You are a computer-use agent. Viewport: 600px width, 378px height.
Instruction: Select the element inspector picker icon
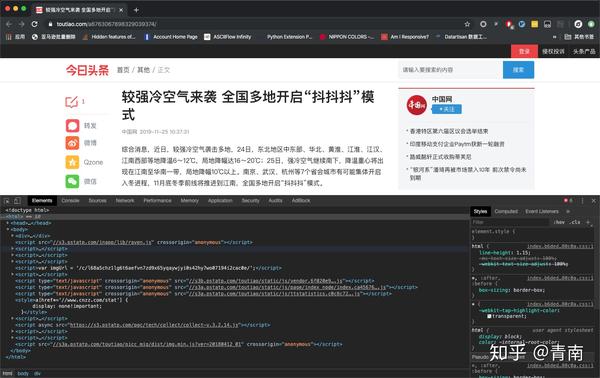7,200
